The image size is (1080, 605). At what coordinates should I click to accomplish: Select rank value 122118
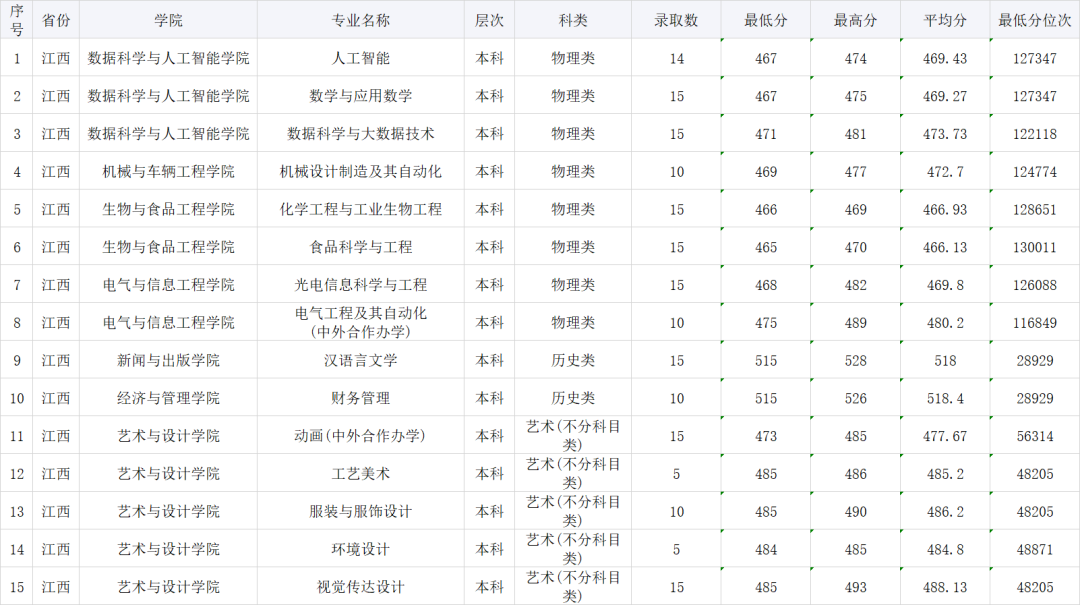[1035, 134]
